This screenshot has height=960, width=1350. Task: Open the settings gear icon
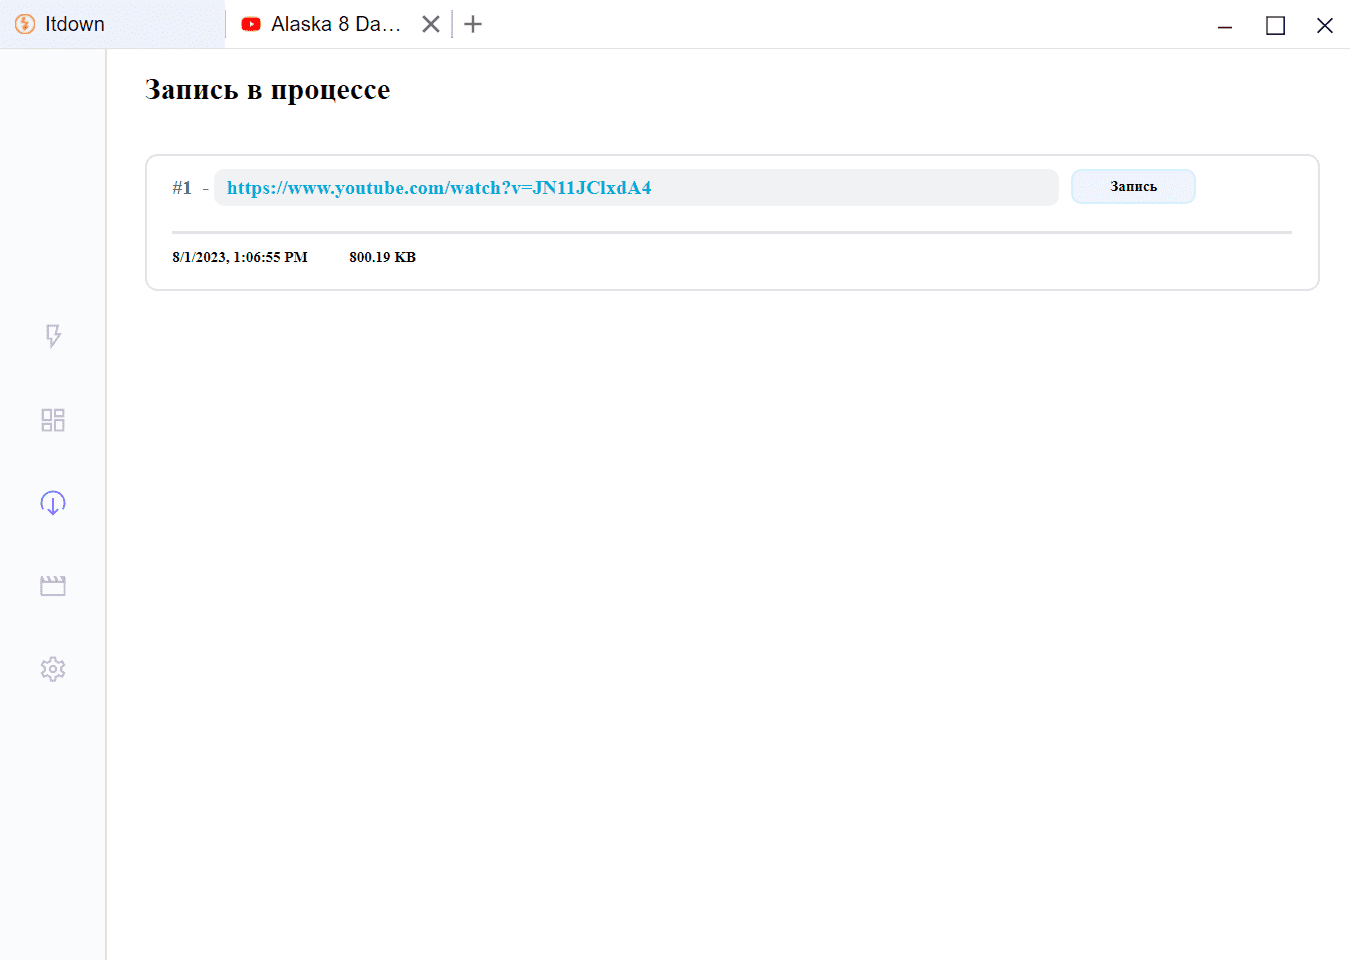click(53, 669)
